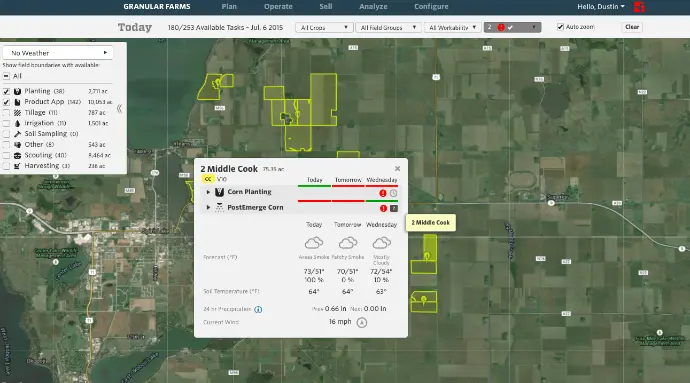Click the PostEmerge Corn dark square icon

pyautogui.click(x=394, y=208)
